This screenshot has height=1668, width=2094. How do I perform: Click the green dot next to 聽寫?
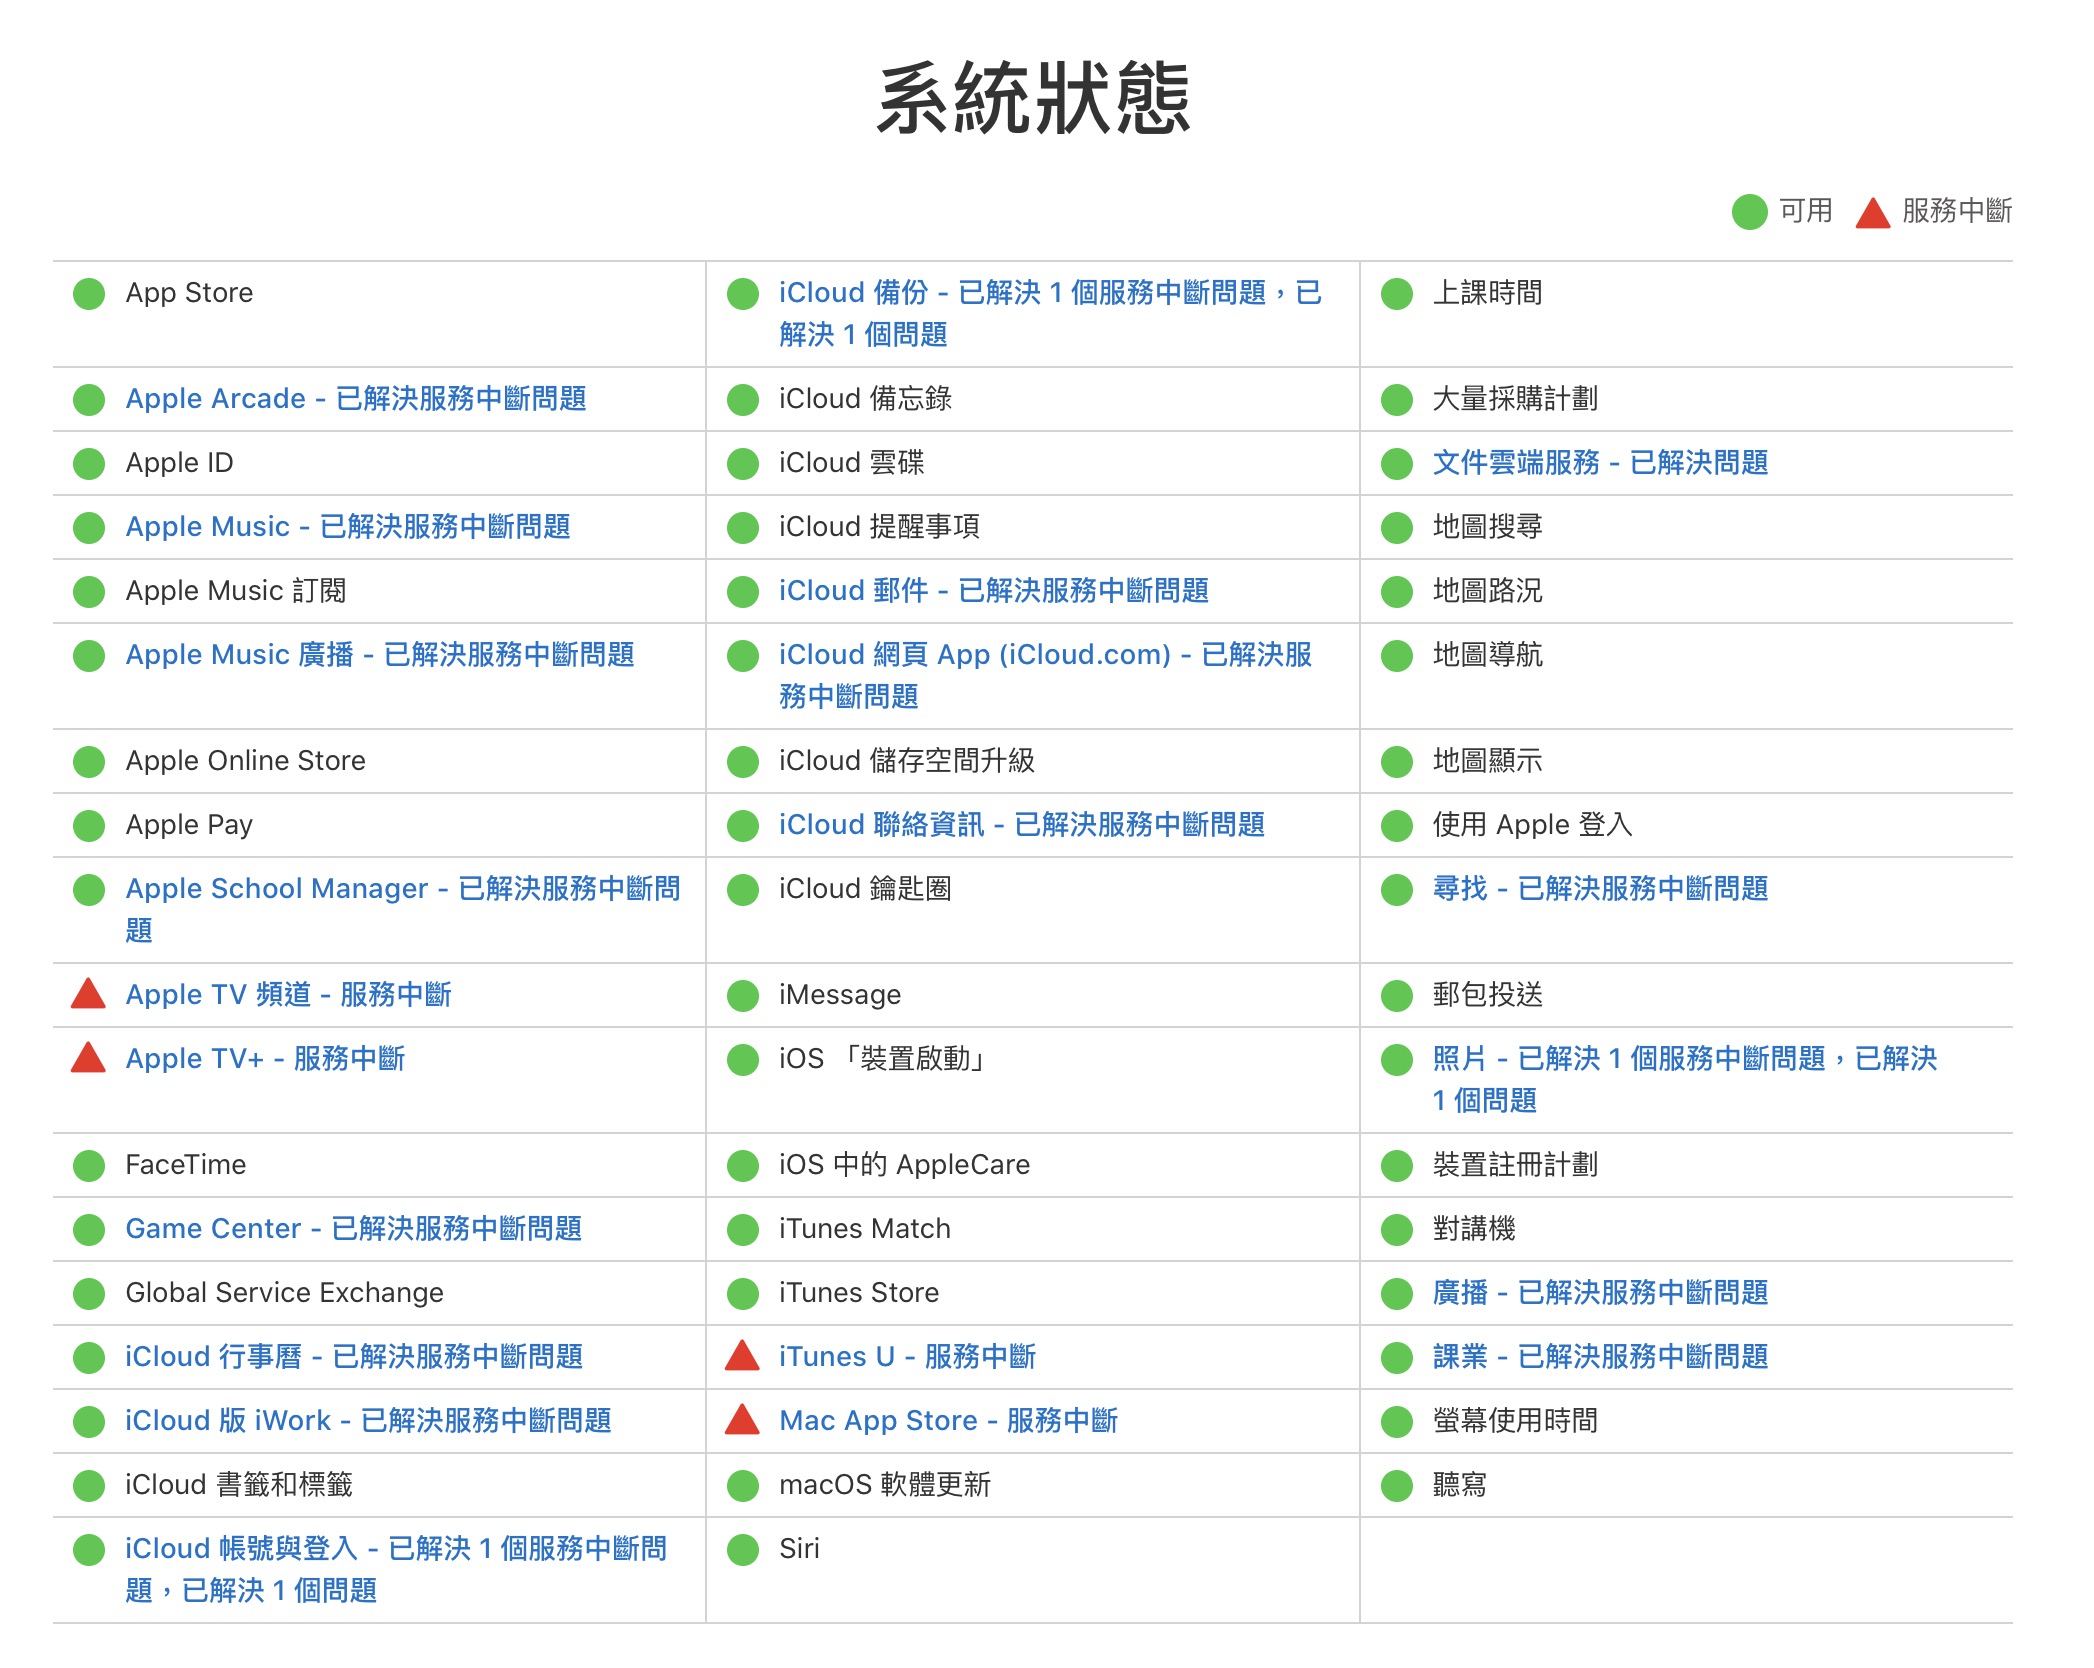click(x=1396, y=1486)
